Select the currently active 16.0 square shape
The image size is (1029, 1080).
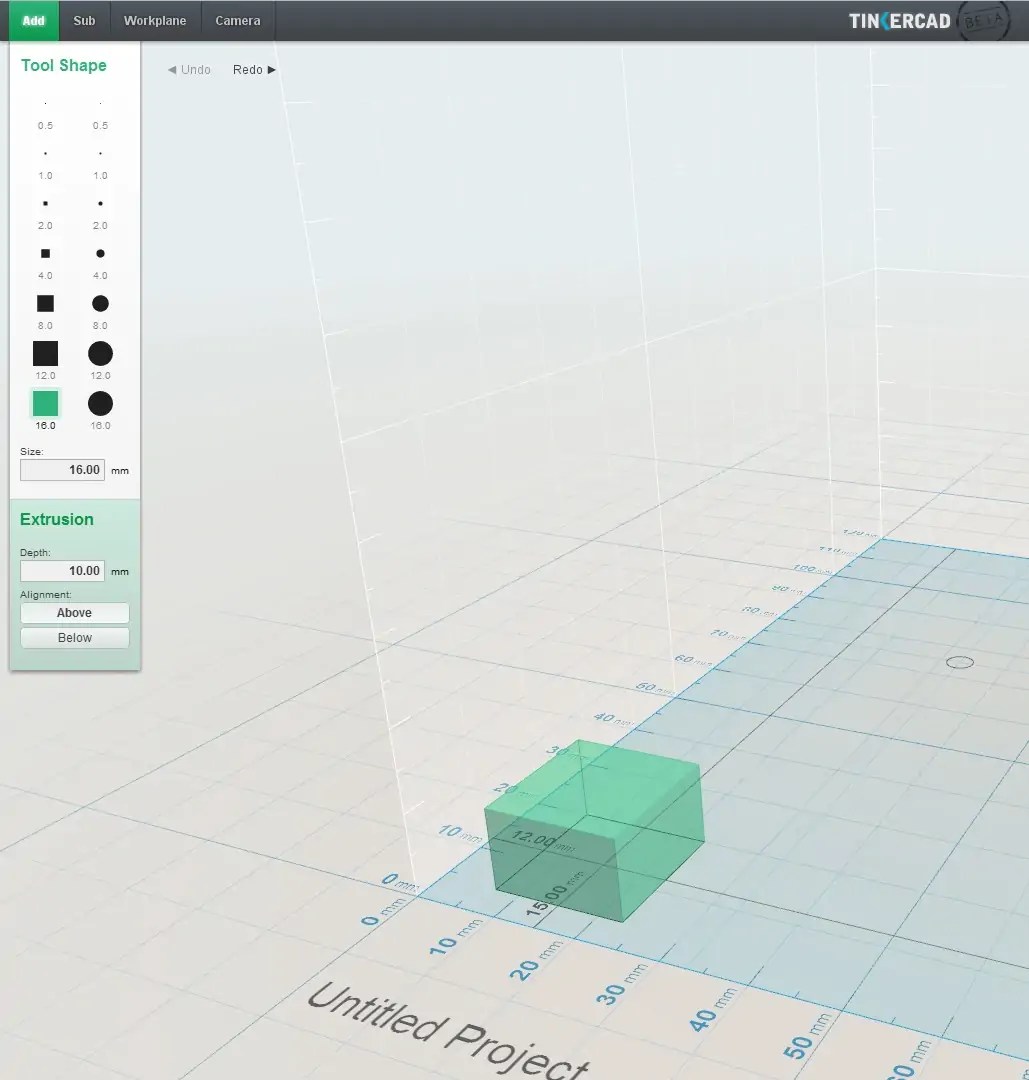pos(45,403)
